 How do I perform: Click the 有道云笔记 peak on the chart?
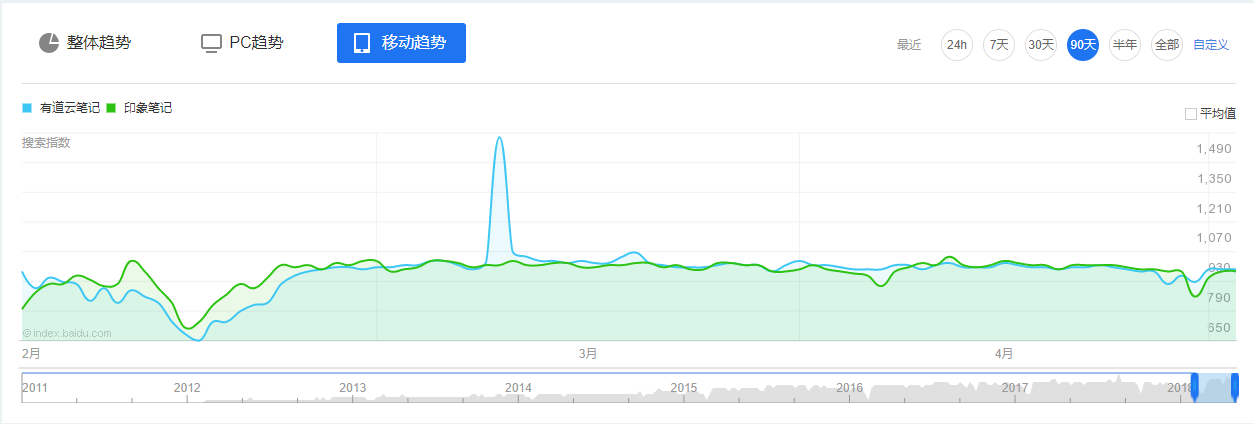tap(499, 138)
